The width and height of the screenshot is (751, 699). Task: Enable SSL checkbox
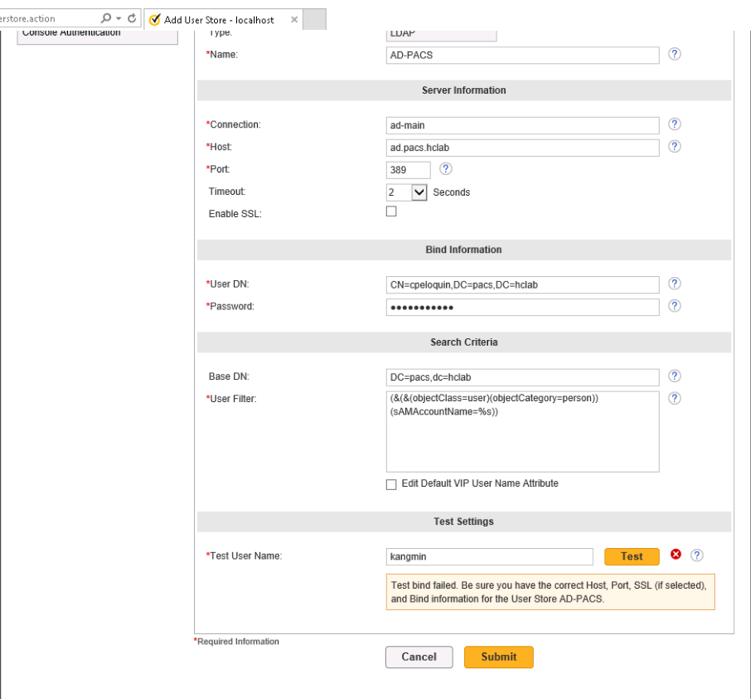click(391, 211)
